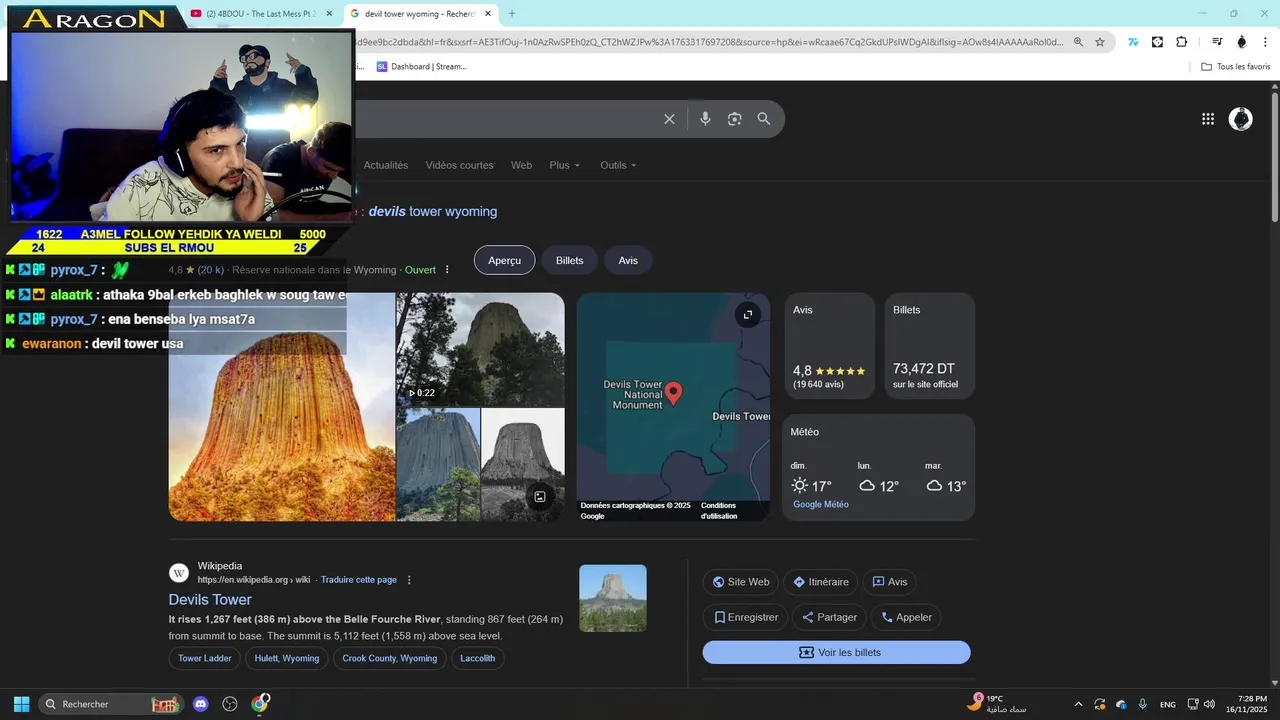Click the zoom magnifier icon in address bar
This screenshot has height=720, width=1280.
click(1078, 42)
